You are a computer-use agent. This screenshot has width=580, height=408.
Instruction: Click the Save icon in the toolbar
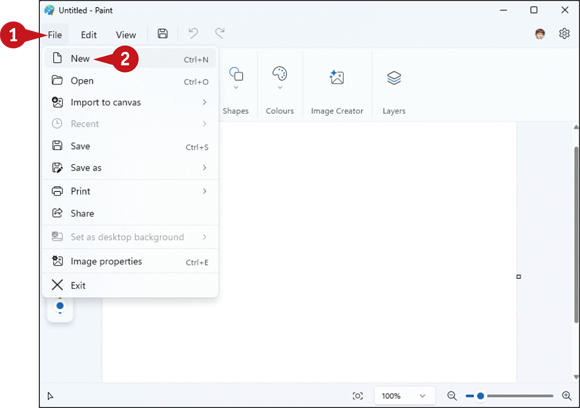pos(163,34)
